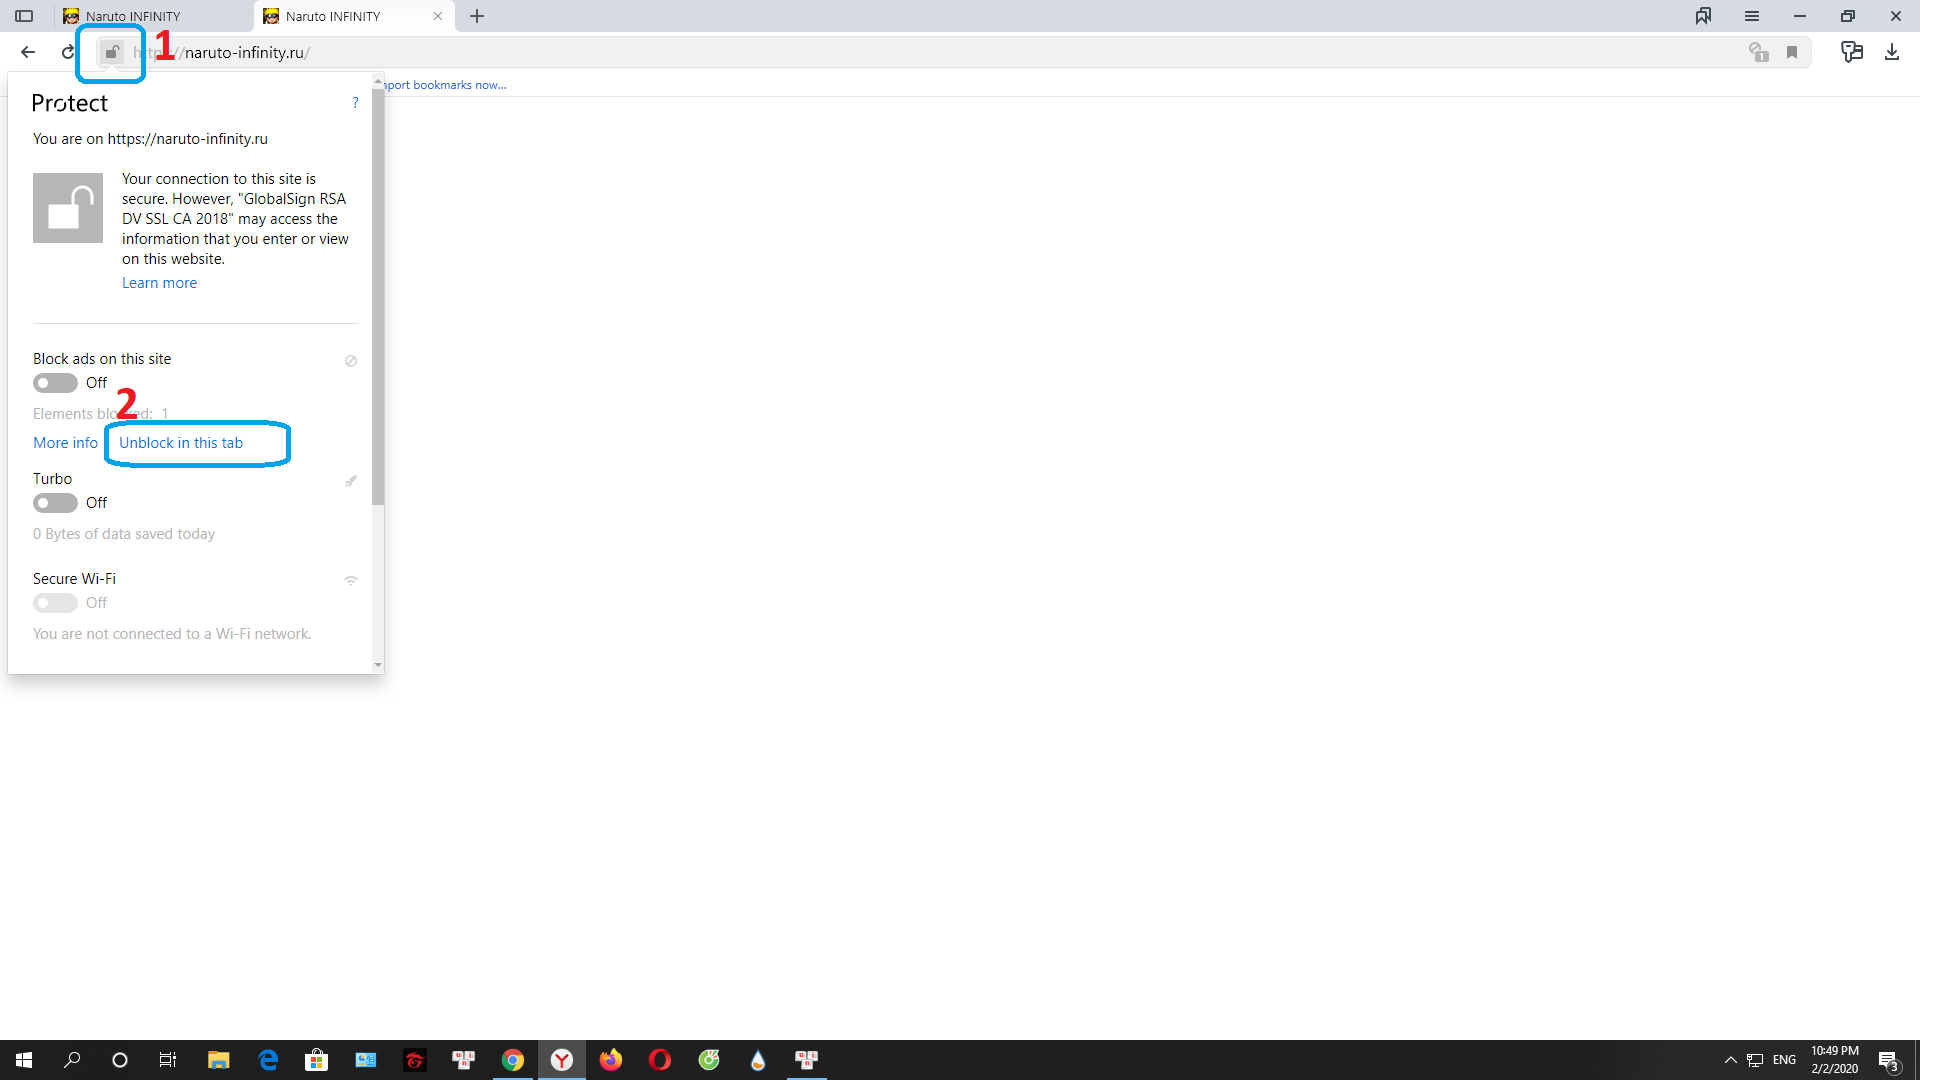Image resolution: width=1940 pixels, height=1080 pixels.
Task: Click the Turbo rocket icon
Action: pyautogui.click(x=351, y=481)
